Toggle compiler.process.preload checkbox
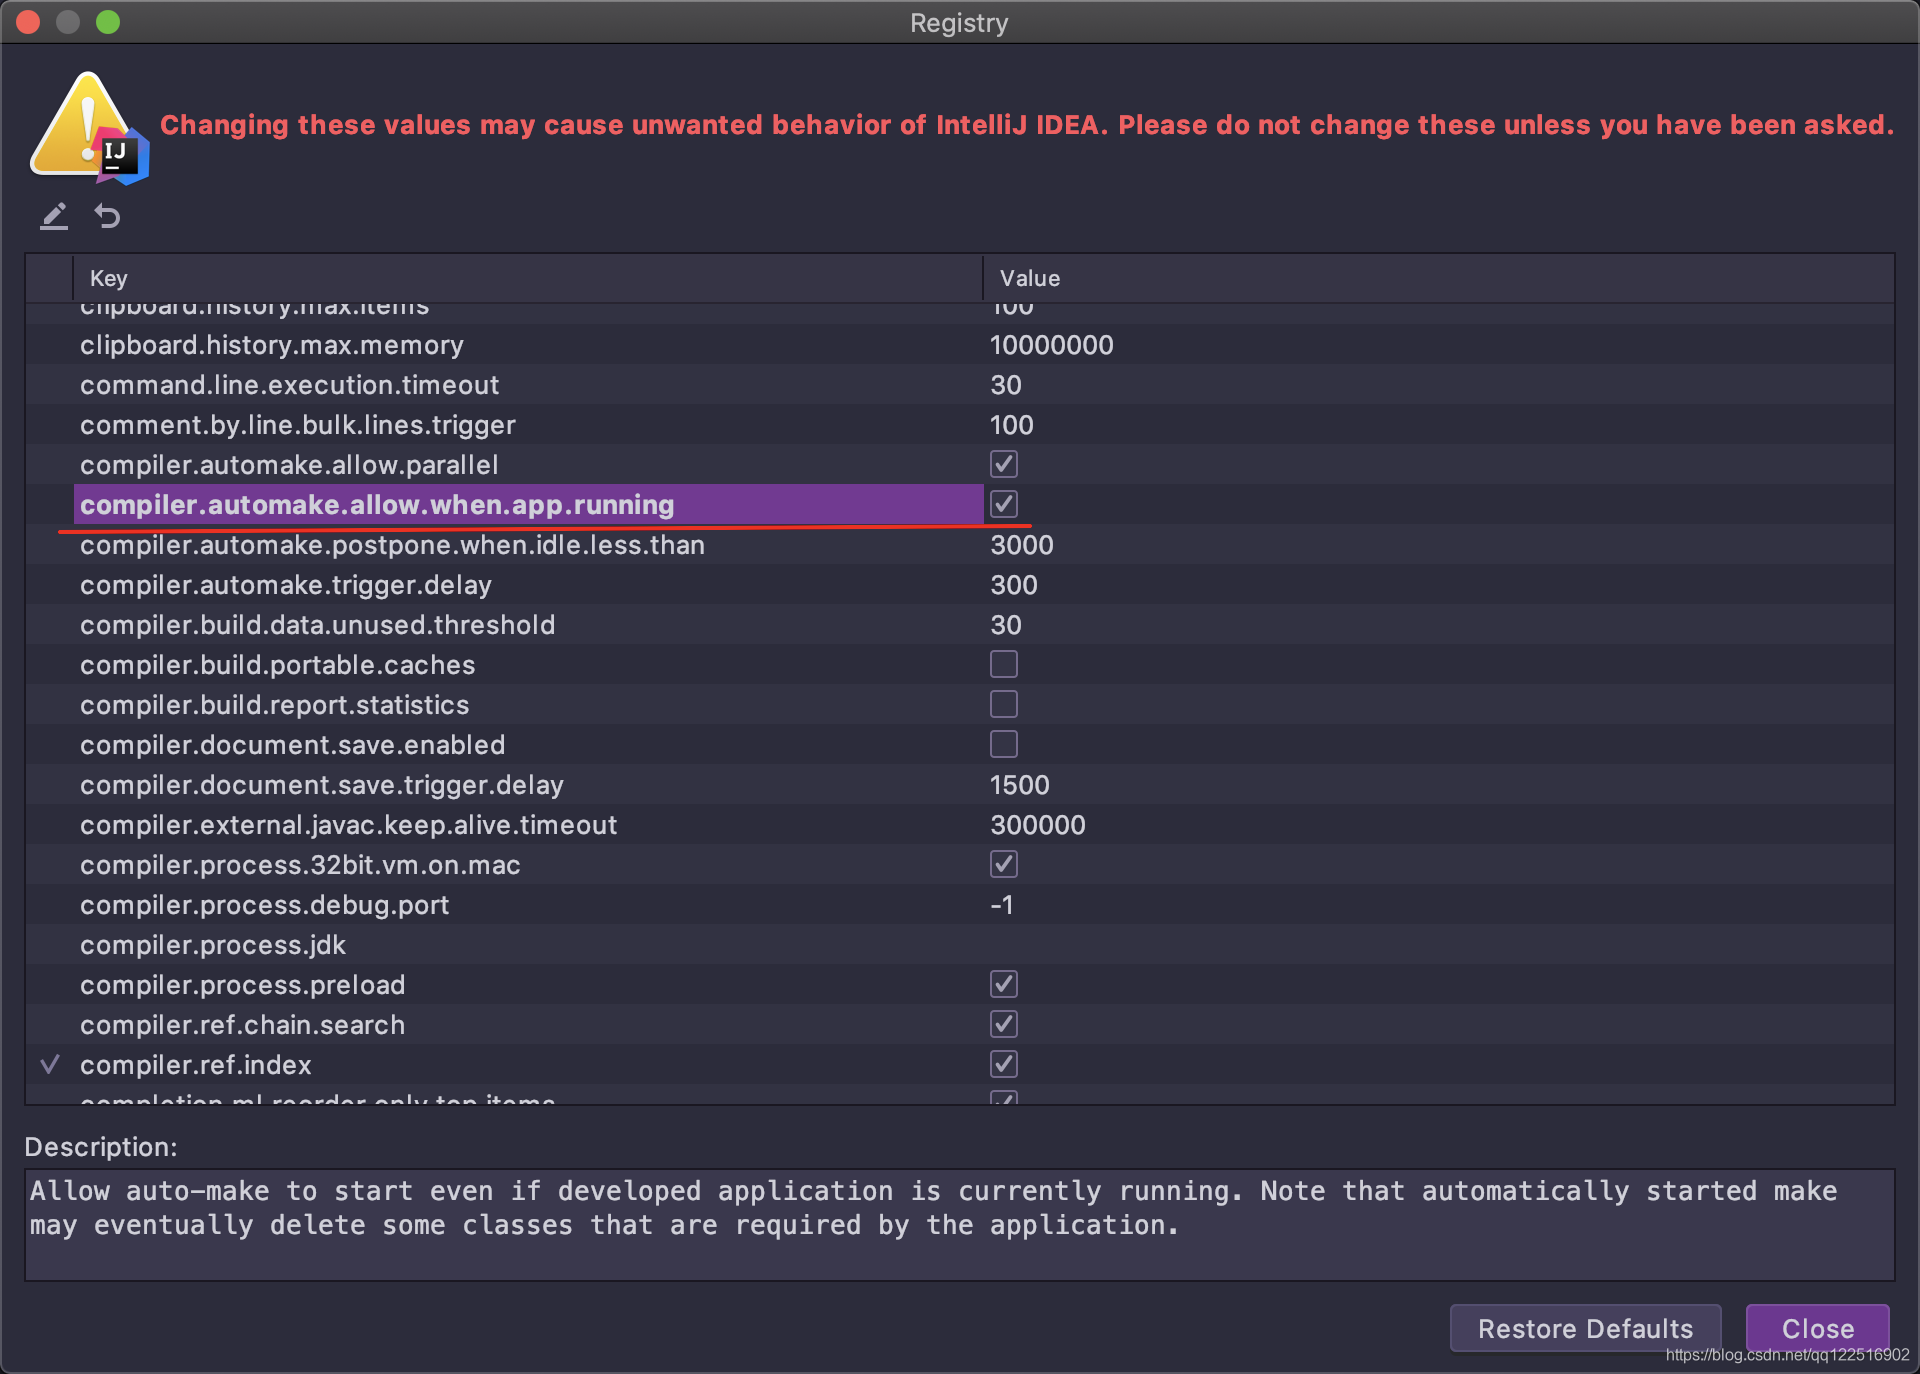The height and width of the screenshot is (1374, 1920). click(x=1004, y=984)
